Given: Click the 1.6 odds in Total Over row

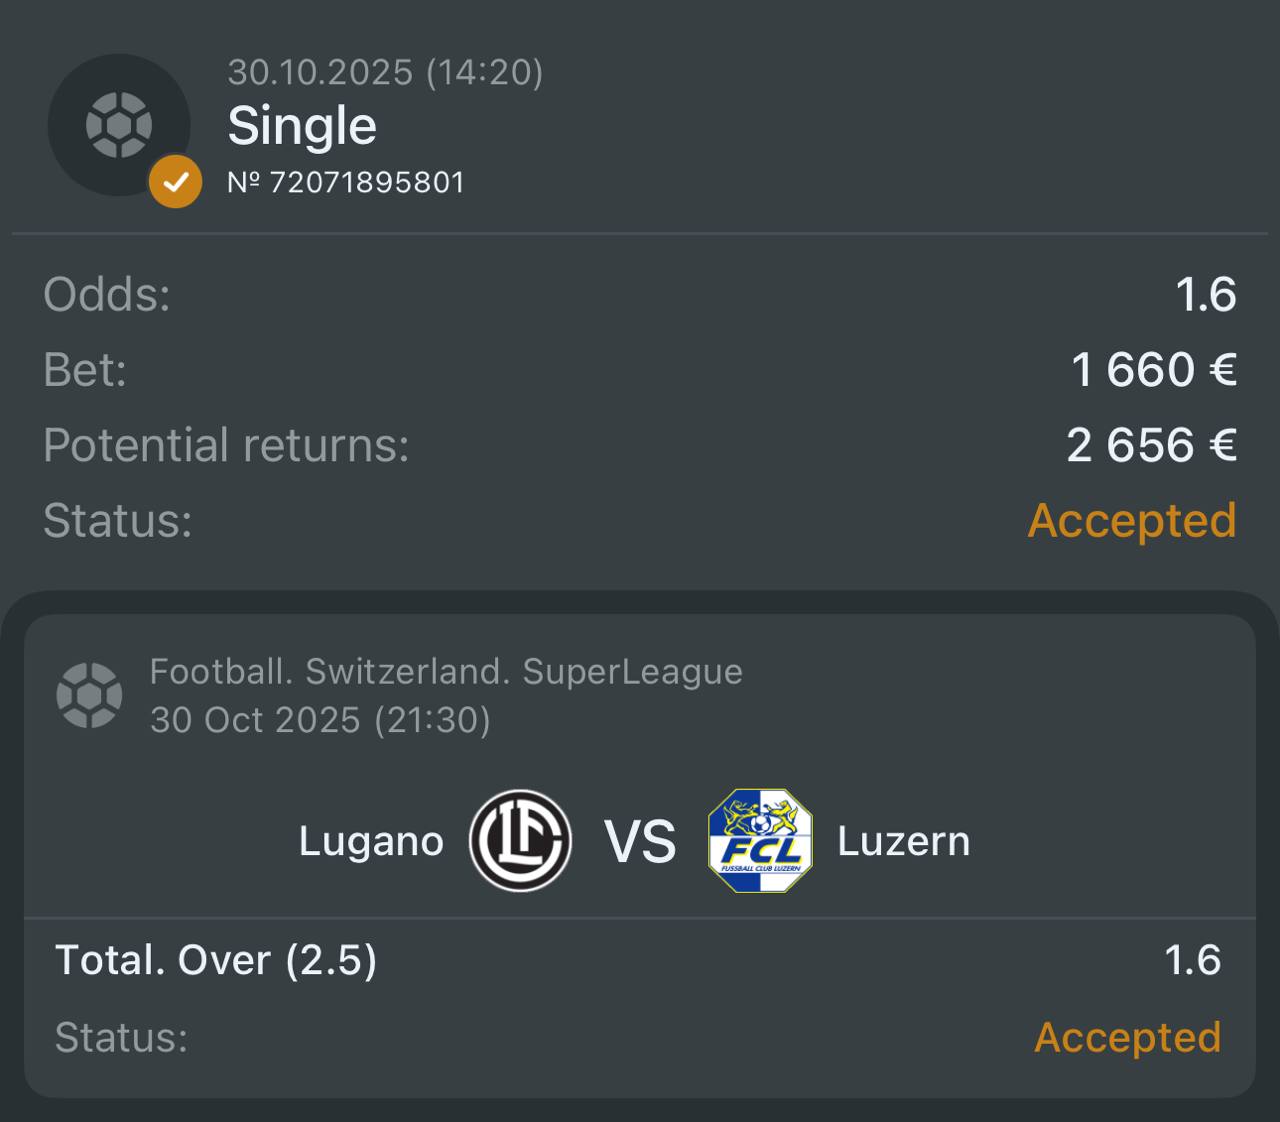Looking at the screenshot, I should (1192, 960).
